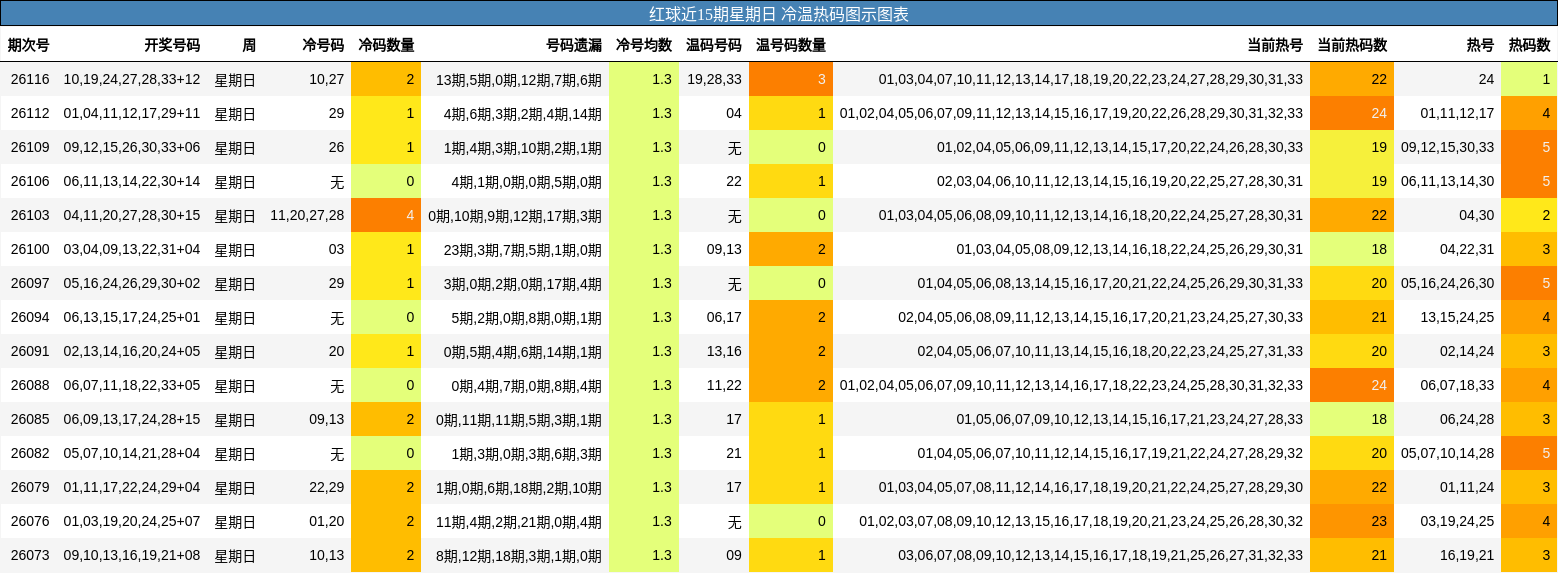Click the 冷码数量 column header

(x=386, y=45)
